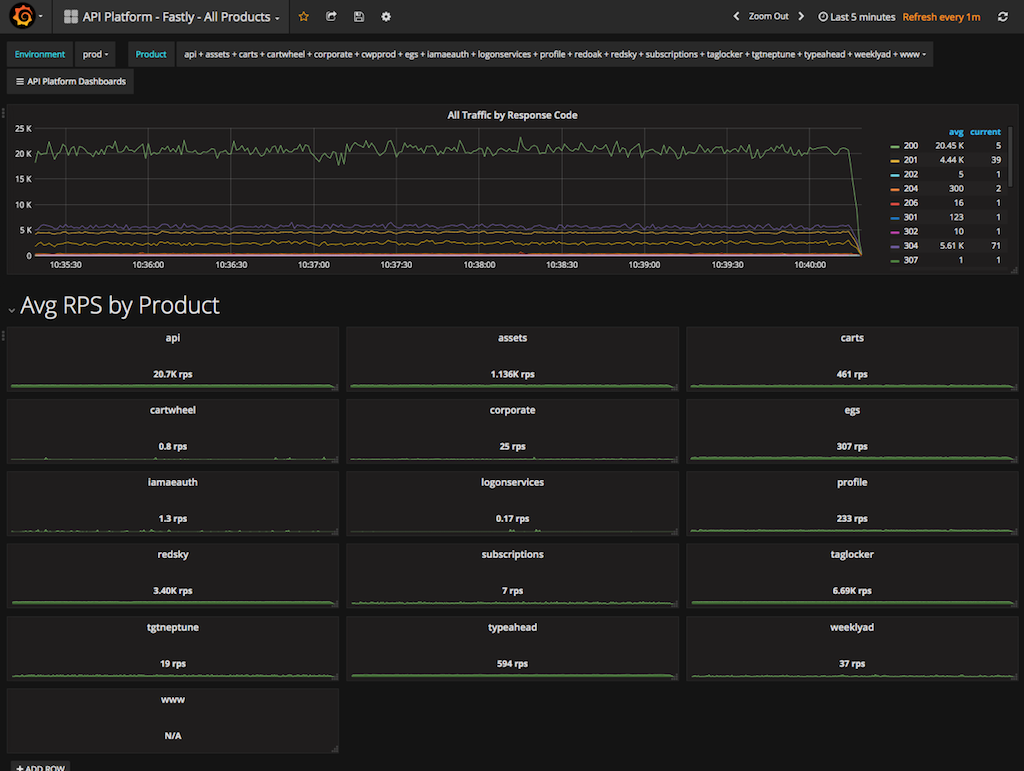Click the legend vertical scrollbar
Image resolution: width=1024 pixels, height=771 pixels.
point(1010,157)
